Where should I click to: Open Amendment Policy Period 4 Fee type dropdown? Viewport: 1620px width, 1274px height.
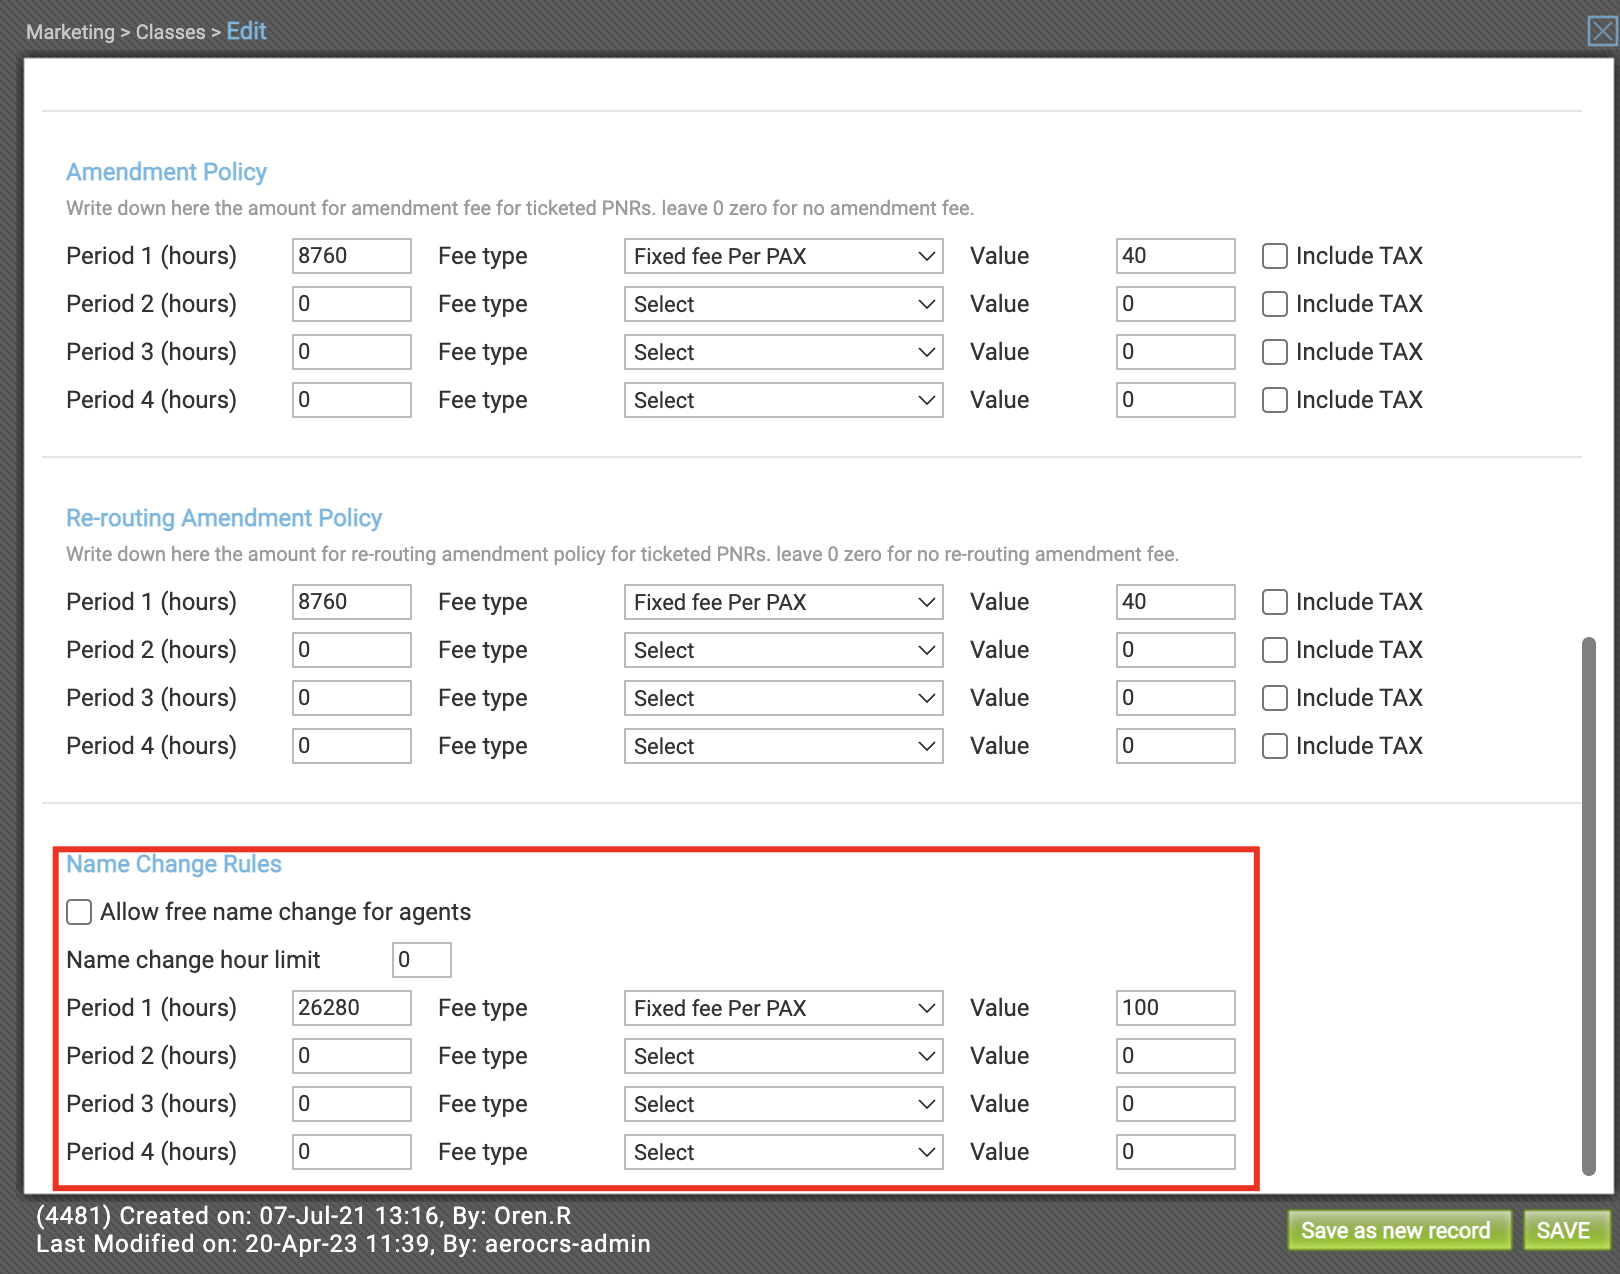point(784,400)
